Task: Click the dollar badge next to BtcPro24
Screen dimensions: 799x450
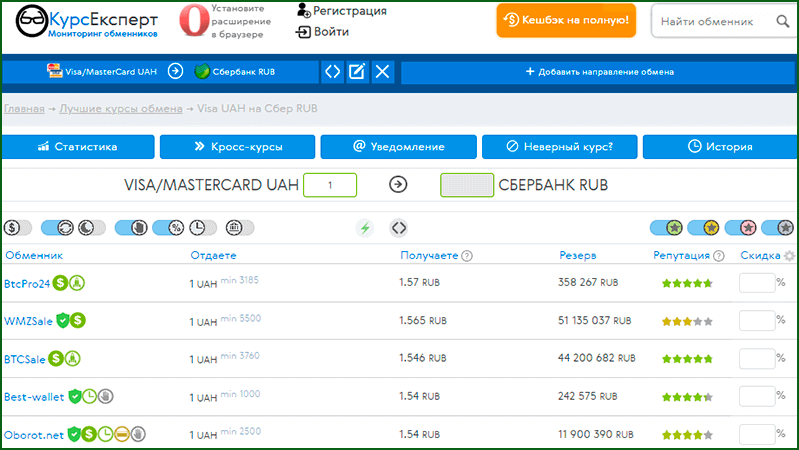Action: 60,283
